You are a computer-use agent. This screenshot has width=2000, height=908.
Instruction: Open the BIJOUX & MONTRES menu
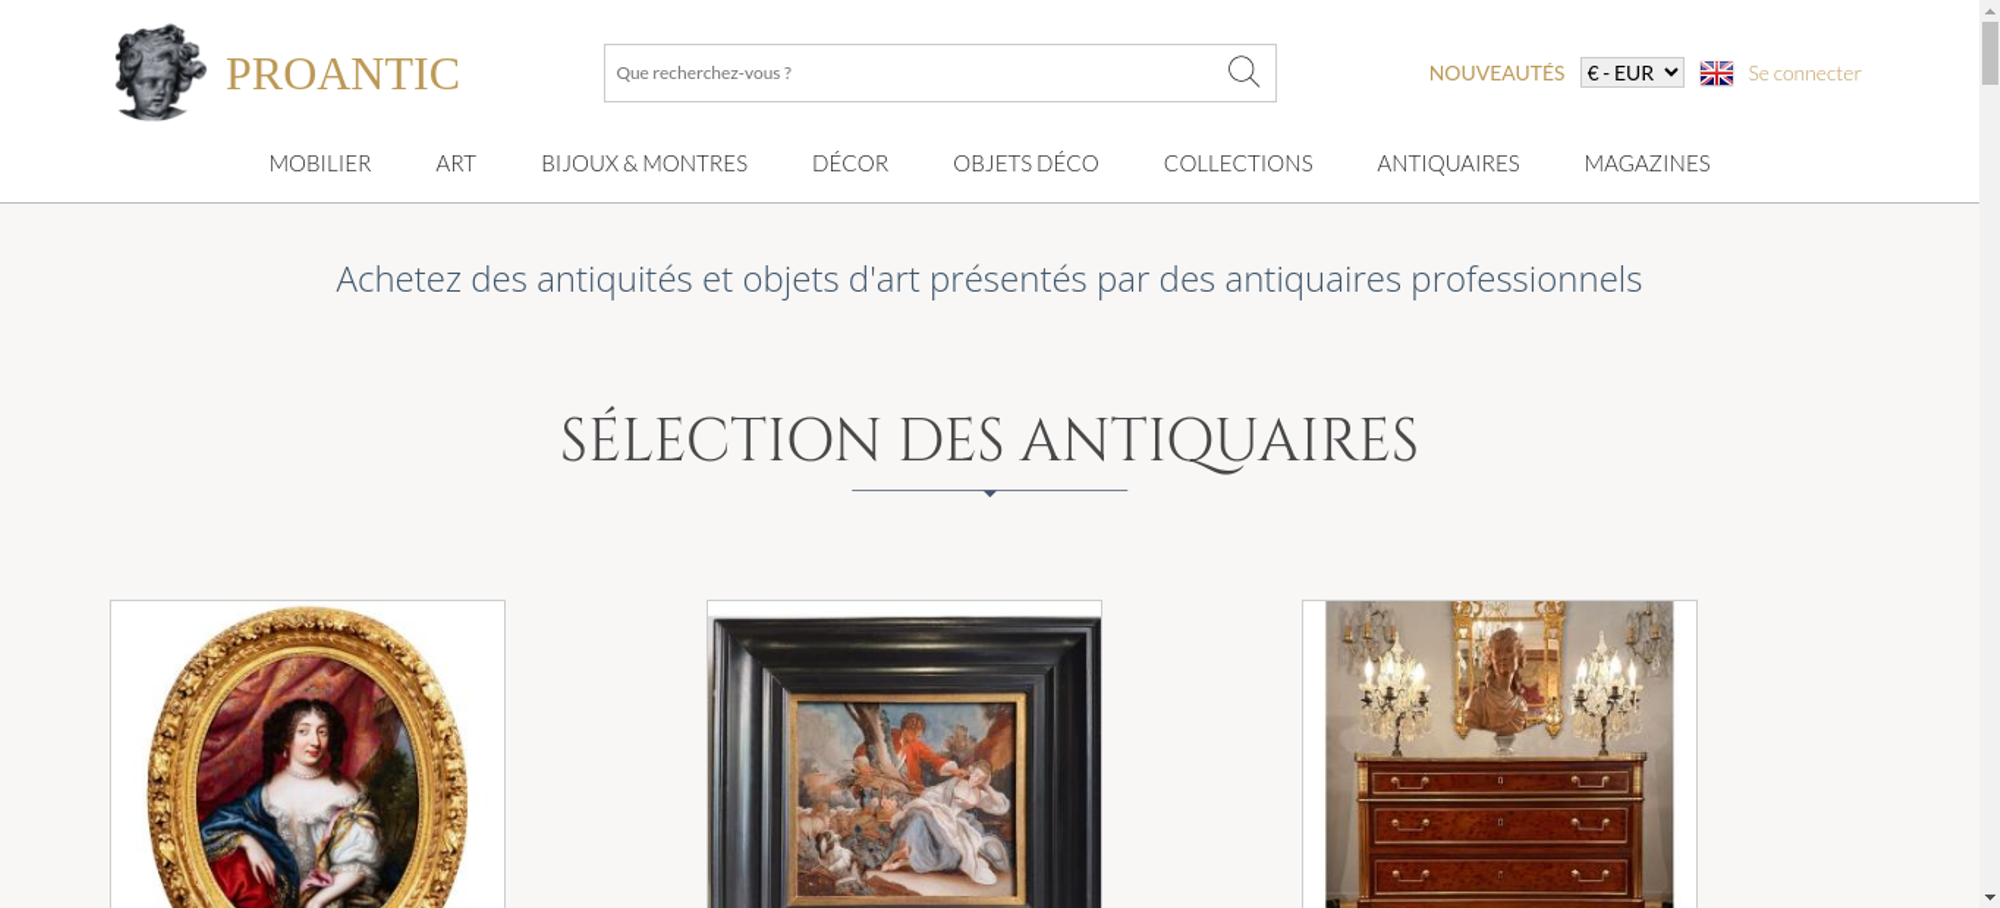tap(644, 163)
